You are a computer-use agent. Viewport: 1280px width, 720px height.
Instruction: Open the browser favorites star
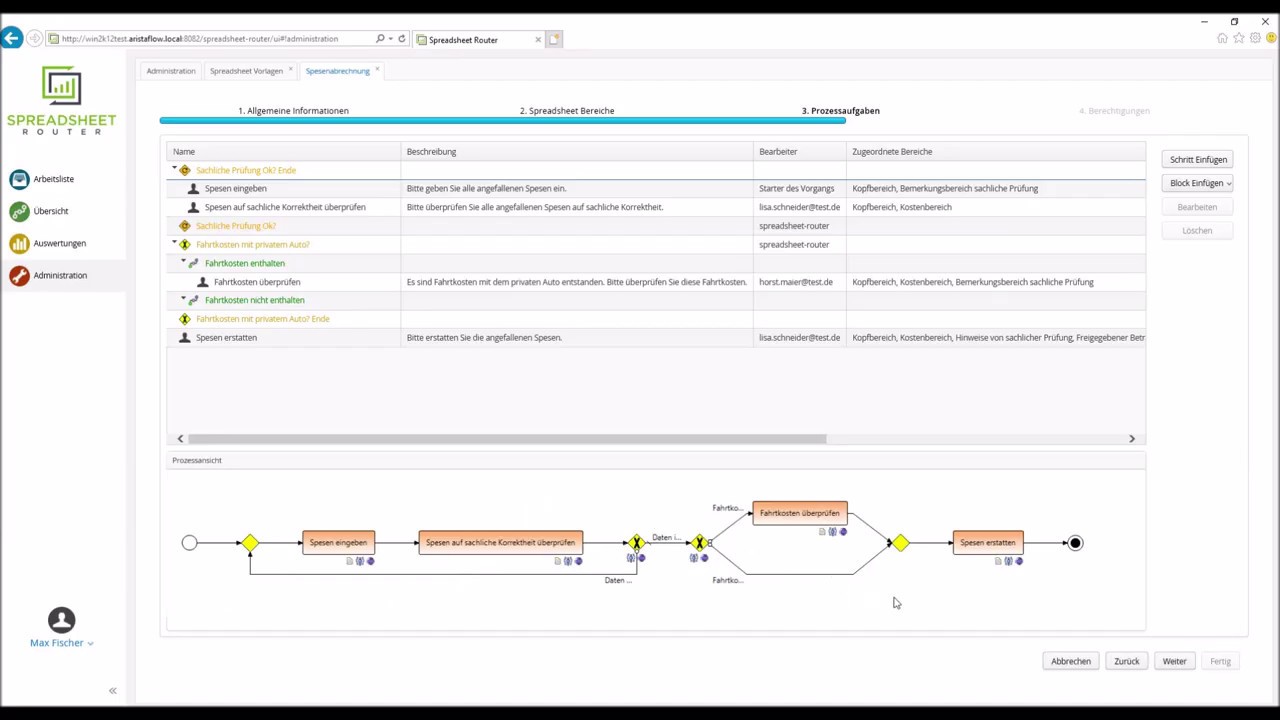1239,39
